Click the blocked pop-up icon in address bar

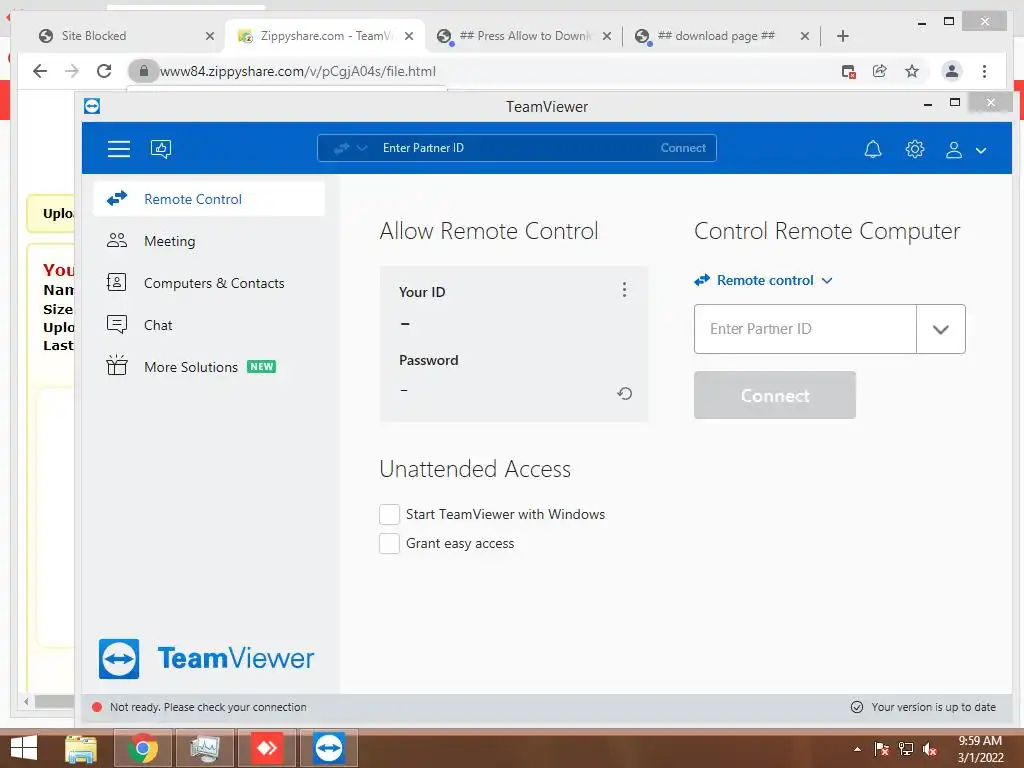[x=848, y=71]
